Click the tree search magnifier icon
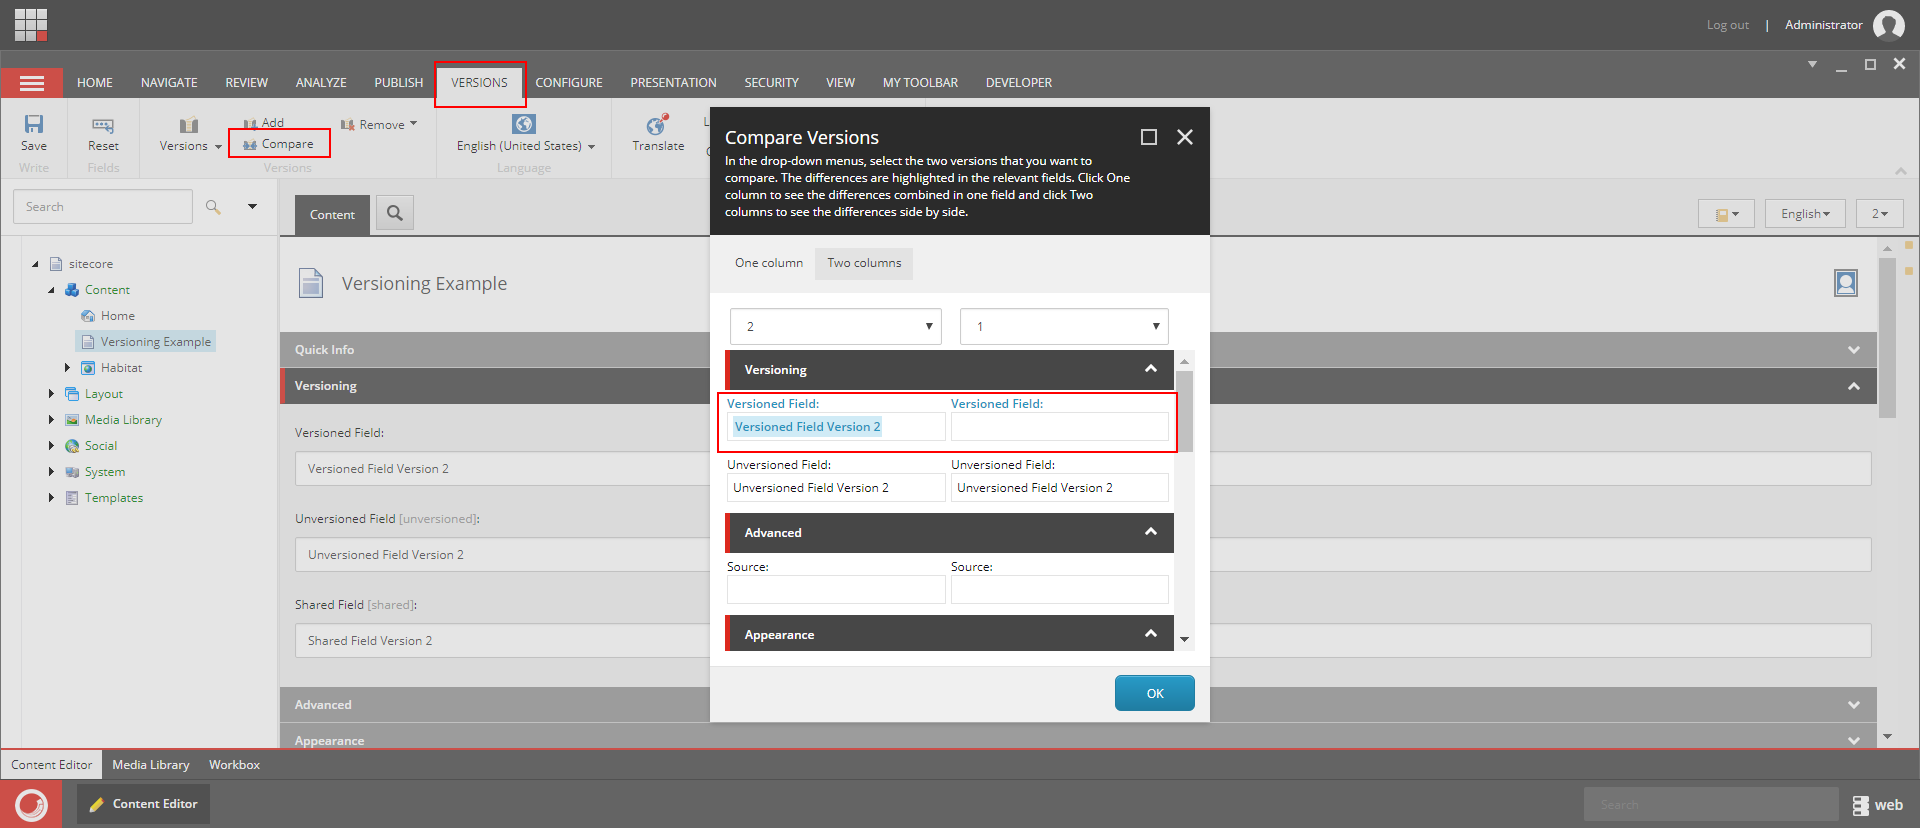The width and height of the screenshot is (1920, 828). 213,207
